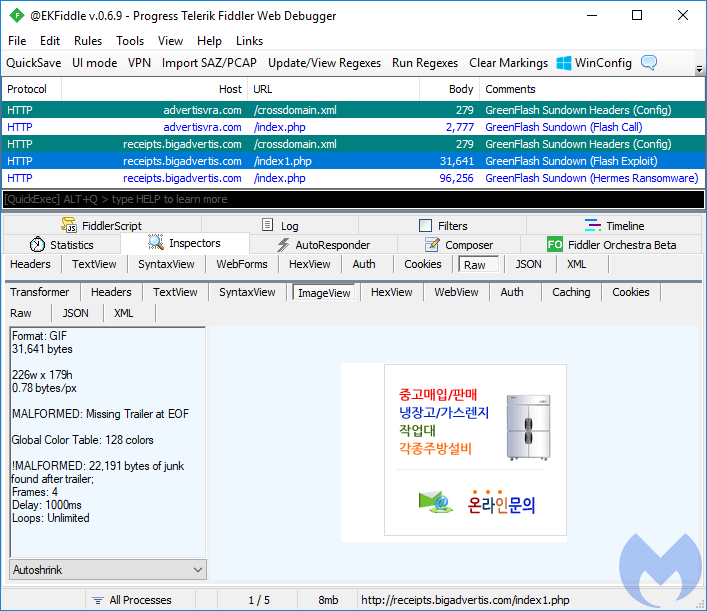The image size is (707, 611).
Task: Switch to the response WebView tab
Action: click(x=455, y=292)
